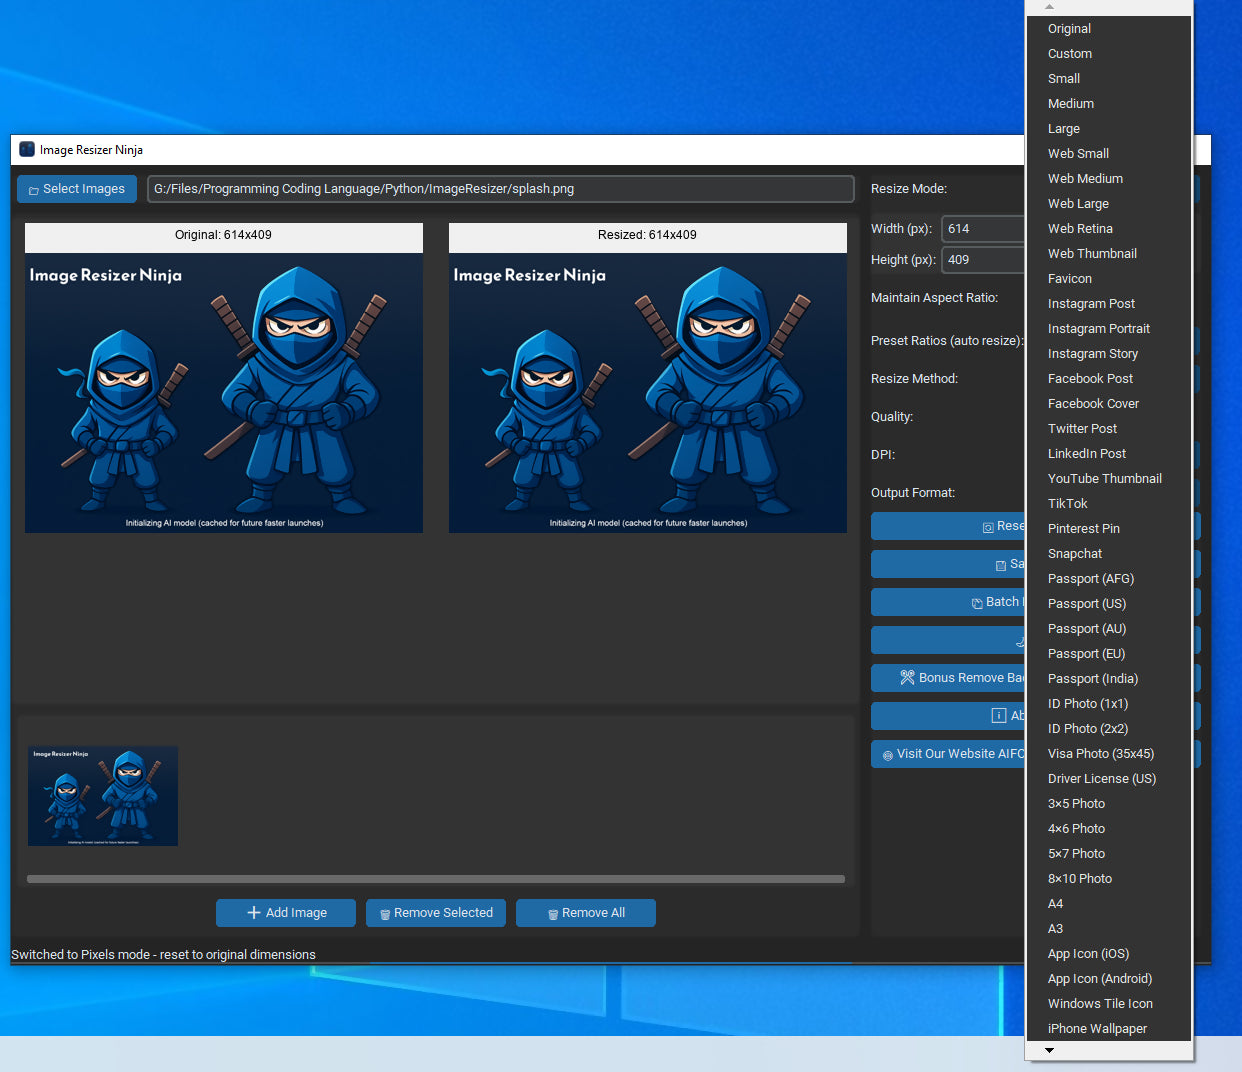The width and height of the screenshot is (1242, 1072).
Task: Select the Windows Tile Icon preset
Action: point(1109,1004)
